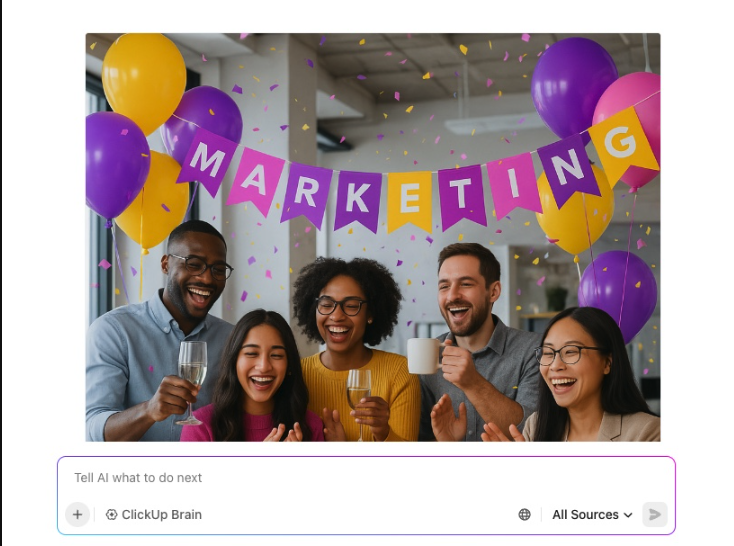This screenshot has width=734, height=546.
Task: Focus the 'Tell AI what to do next' field
Action: (x=366, y=478)
